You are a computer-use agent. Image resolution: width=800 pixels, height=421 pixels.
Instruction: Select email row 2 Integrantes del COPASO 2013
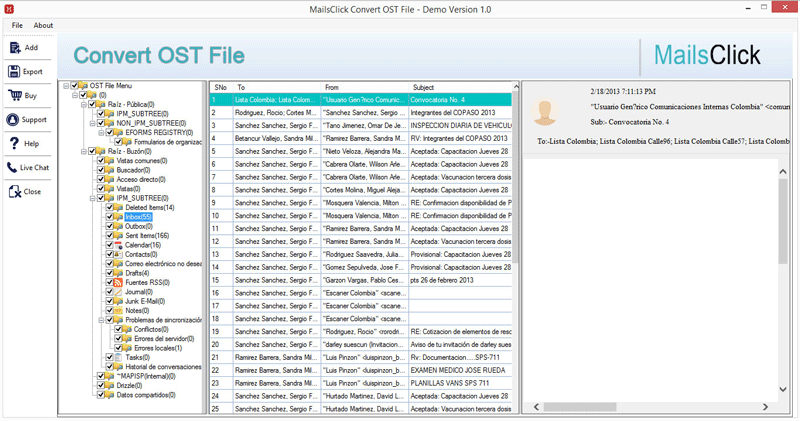[361, 113]
